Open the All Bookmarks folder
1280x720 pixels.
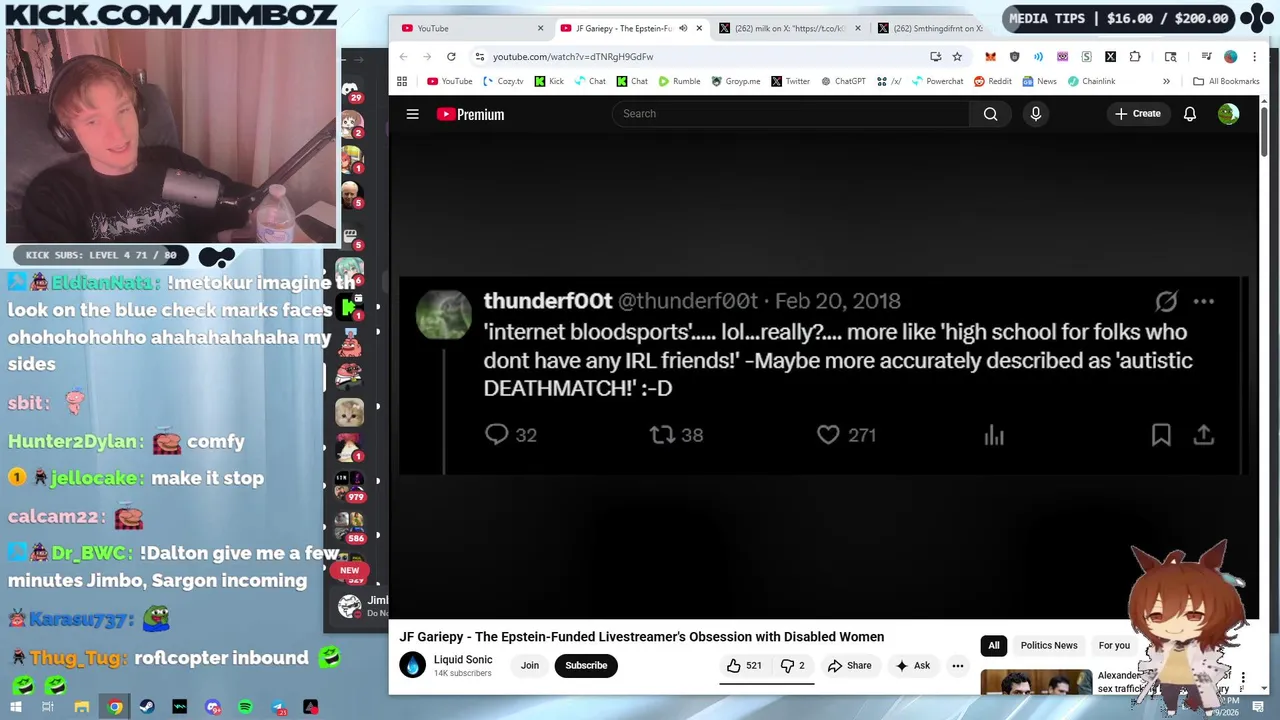click(x=1226, y=81)
